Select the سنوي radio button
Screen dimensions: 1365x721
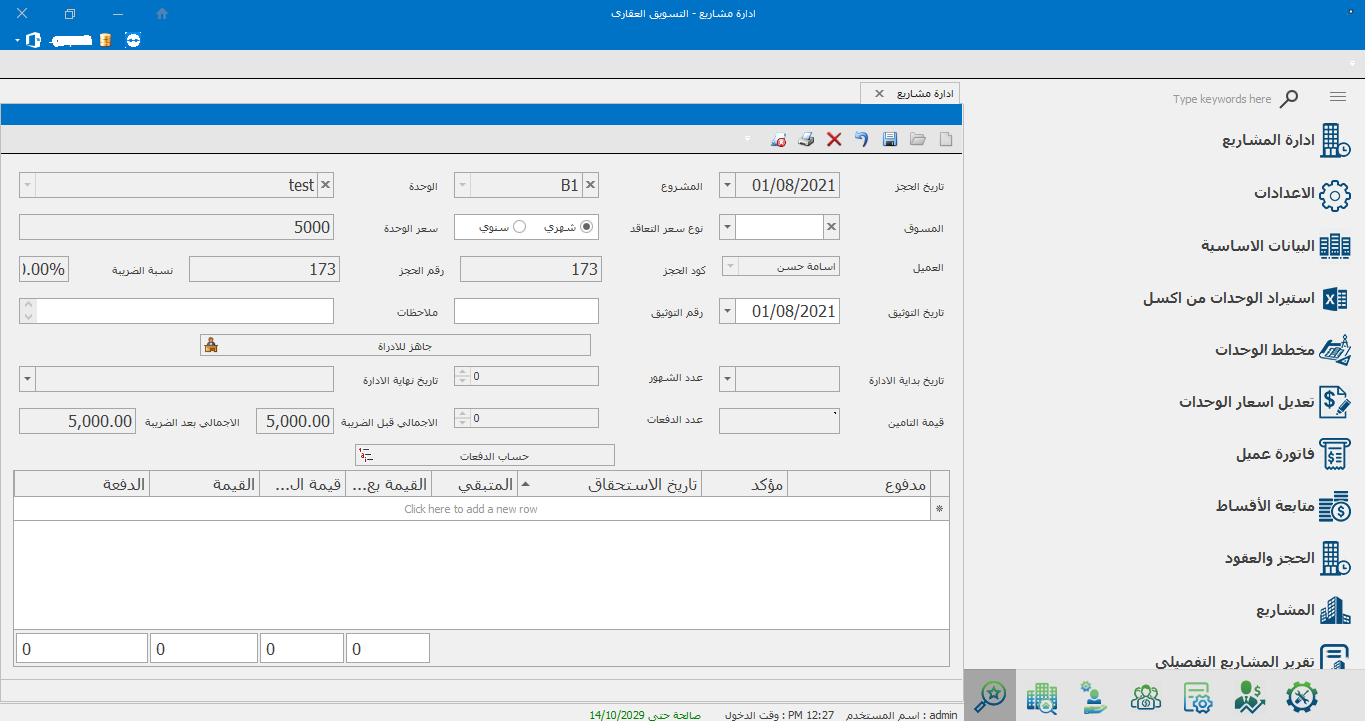coord(519,227)
